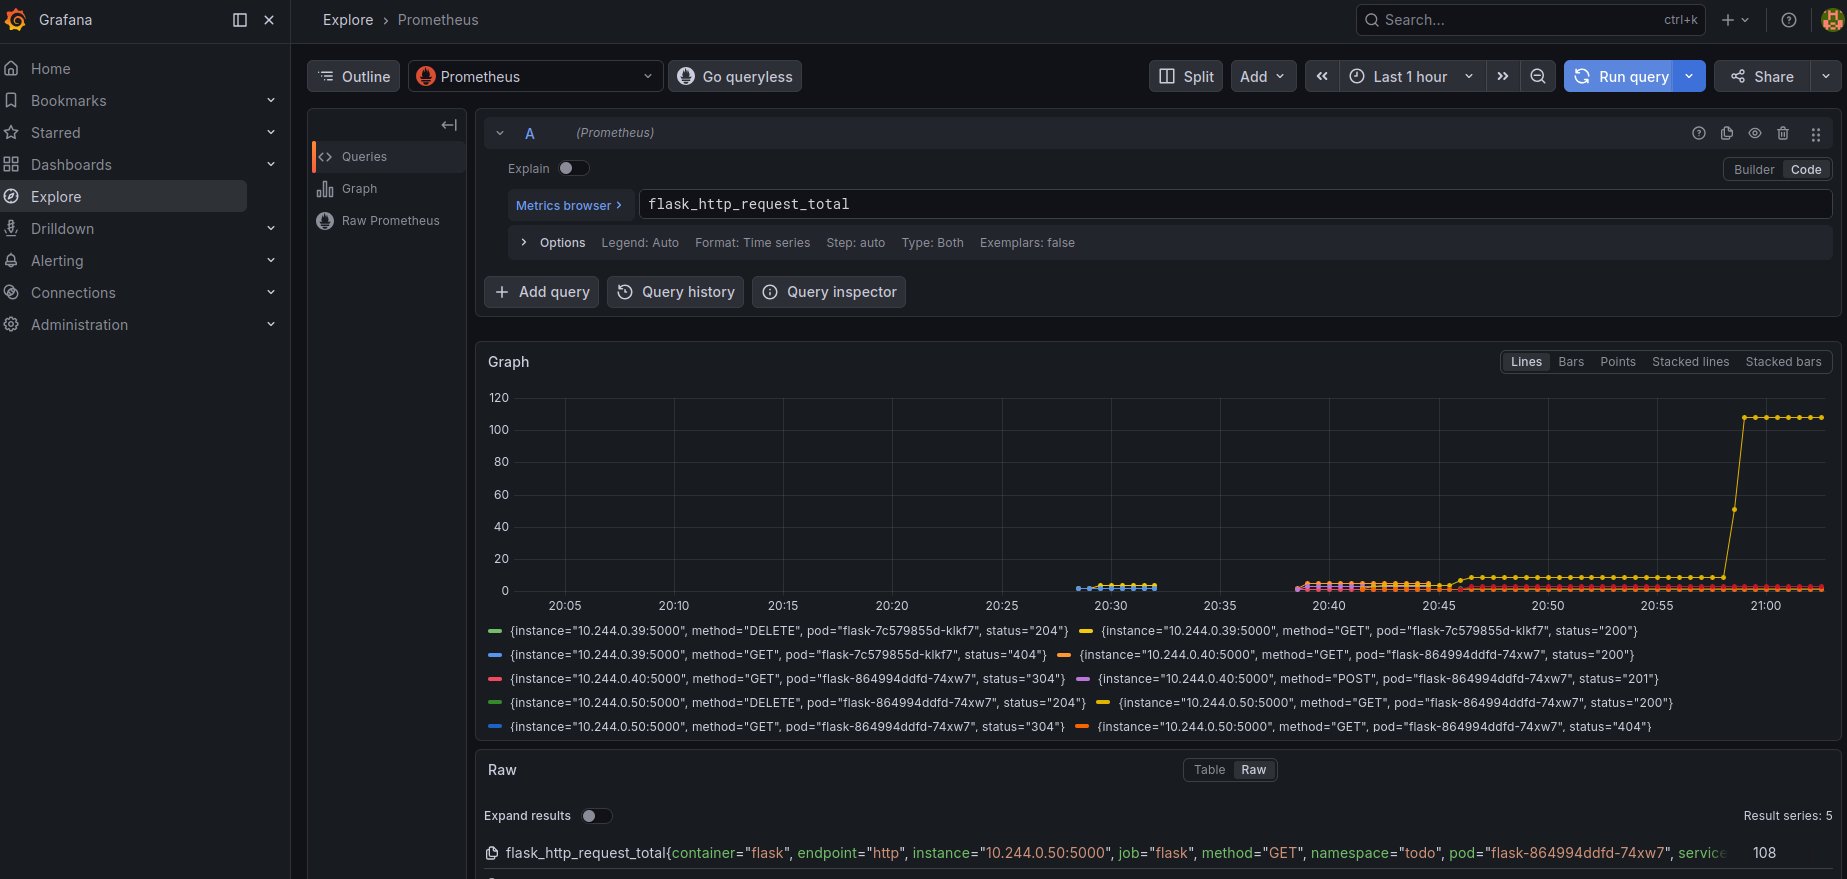Expand Bookmarks in the sidebar
This screenshot has height=879, width=1847.
(270, 100)
